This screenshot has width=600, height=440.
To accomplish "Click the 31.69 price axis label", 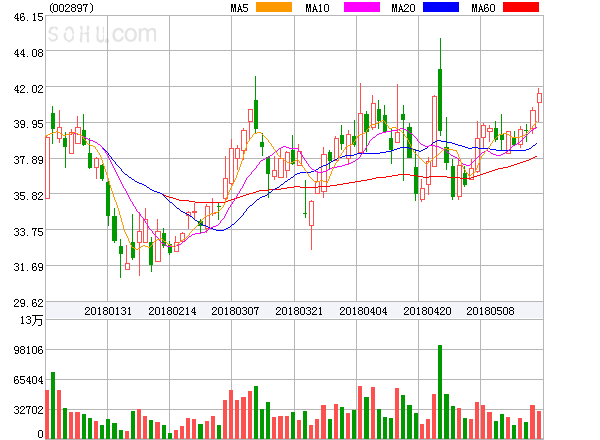I will click(28, 267).
